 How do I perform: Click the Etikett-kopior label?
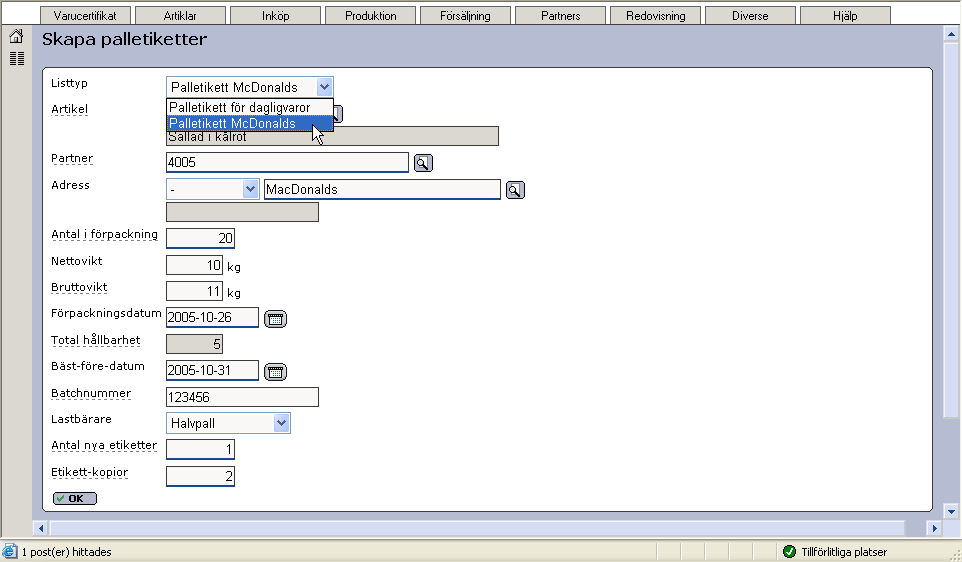(90, 472)
